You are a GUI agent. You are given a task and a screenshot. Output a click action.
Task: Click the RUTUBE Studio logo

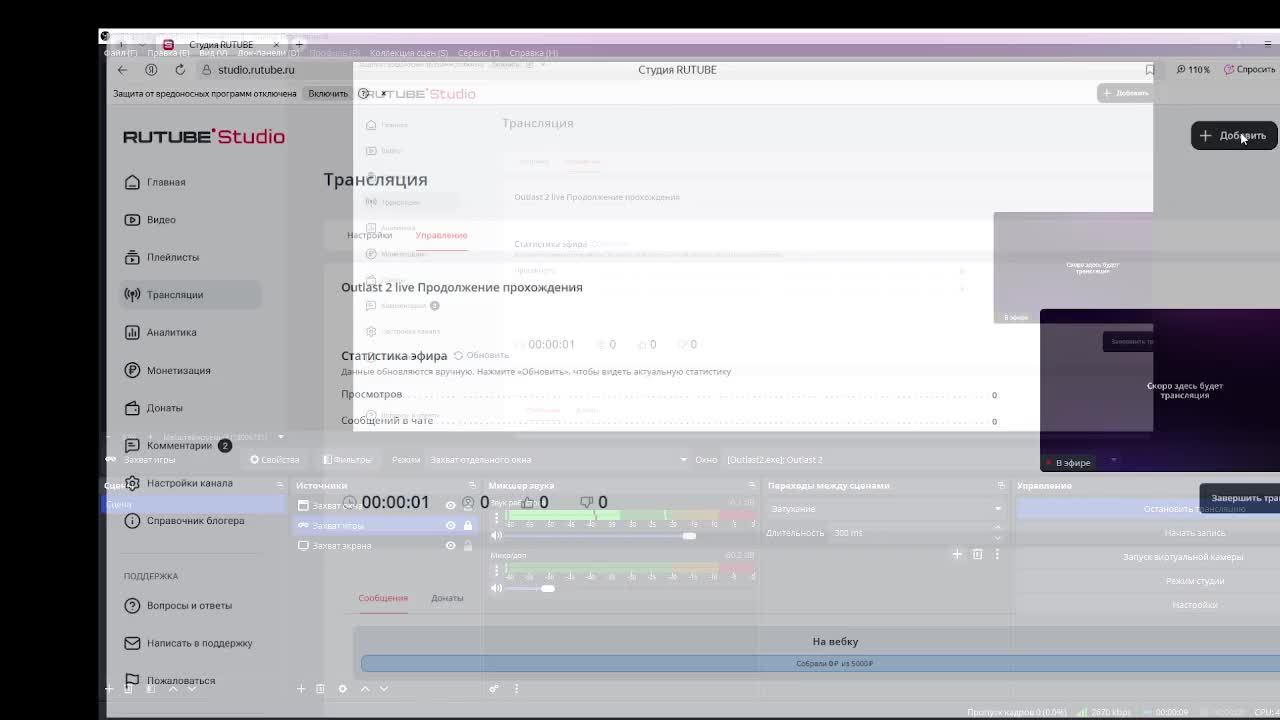tap(204, 136)
